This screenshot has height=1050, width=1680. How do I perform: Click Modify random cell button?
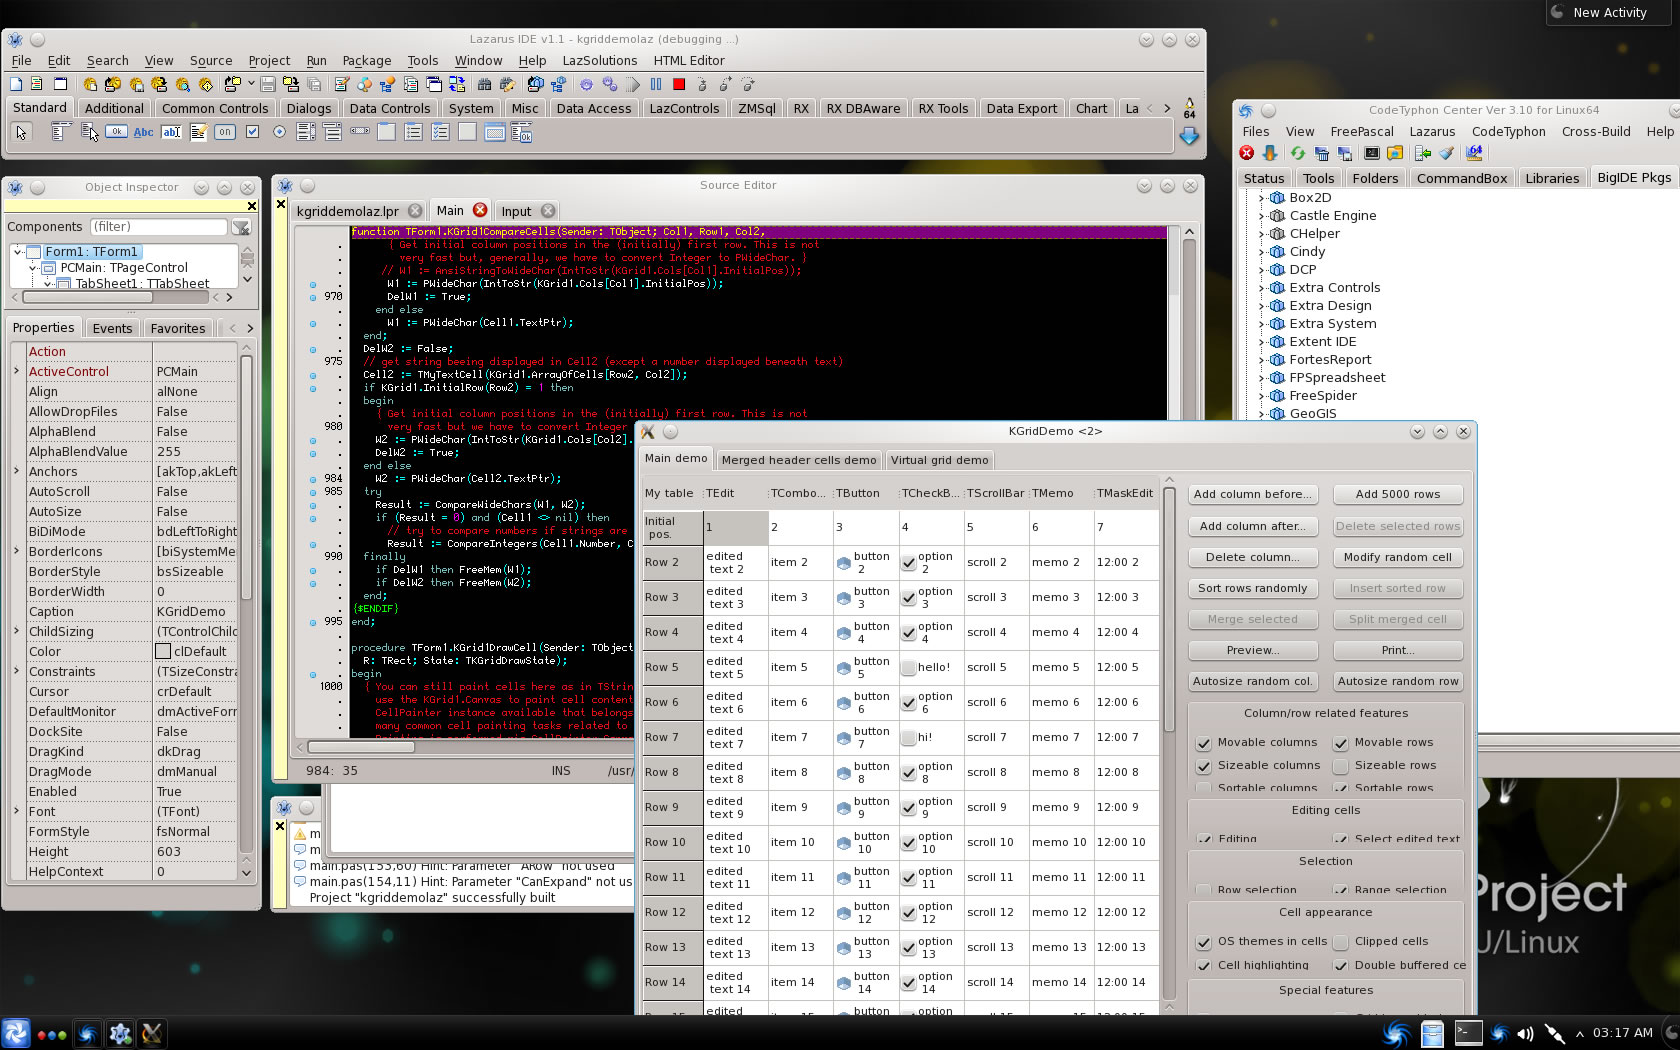1398,557
